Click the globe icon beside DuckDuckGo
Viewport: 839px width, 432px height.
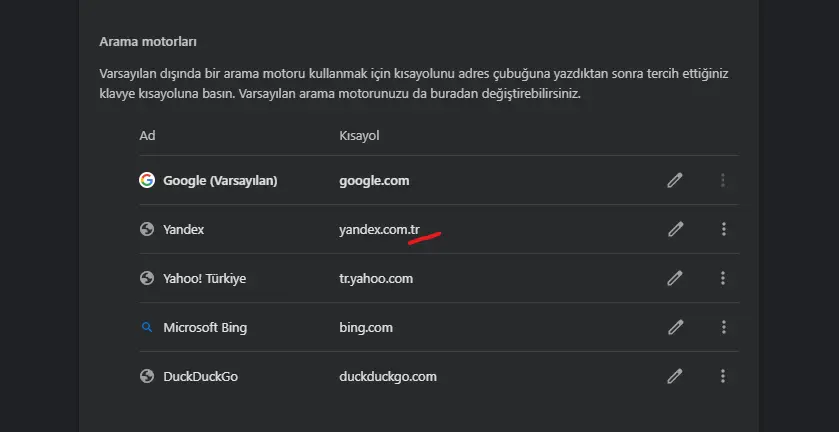pos(147,376)
